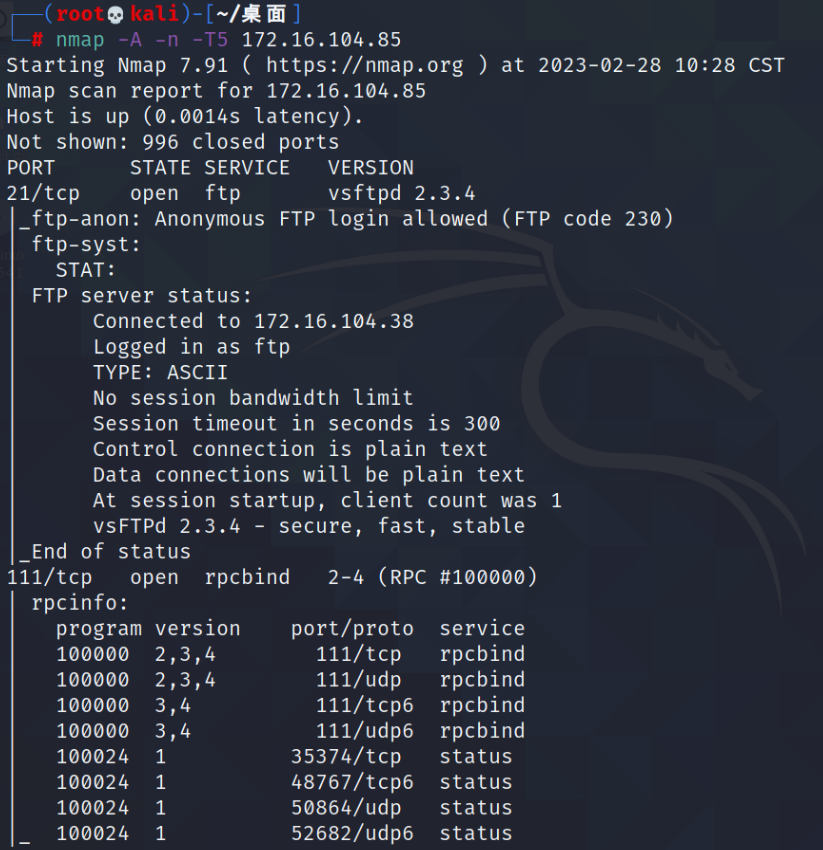823x850 pixels.
Task: Click the Connected to 172.16.104.38 text
Action: point(253,321)
